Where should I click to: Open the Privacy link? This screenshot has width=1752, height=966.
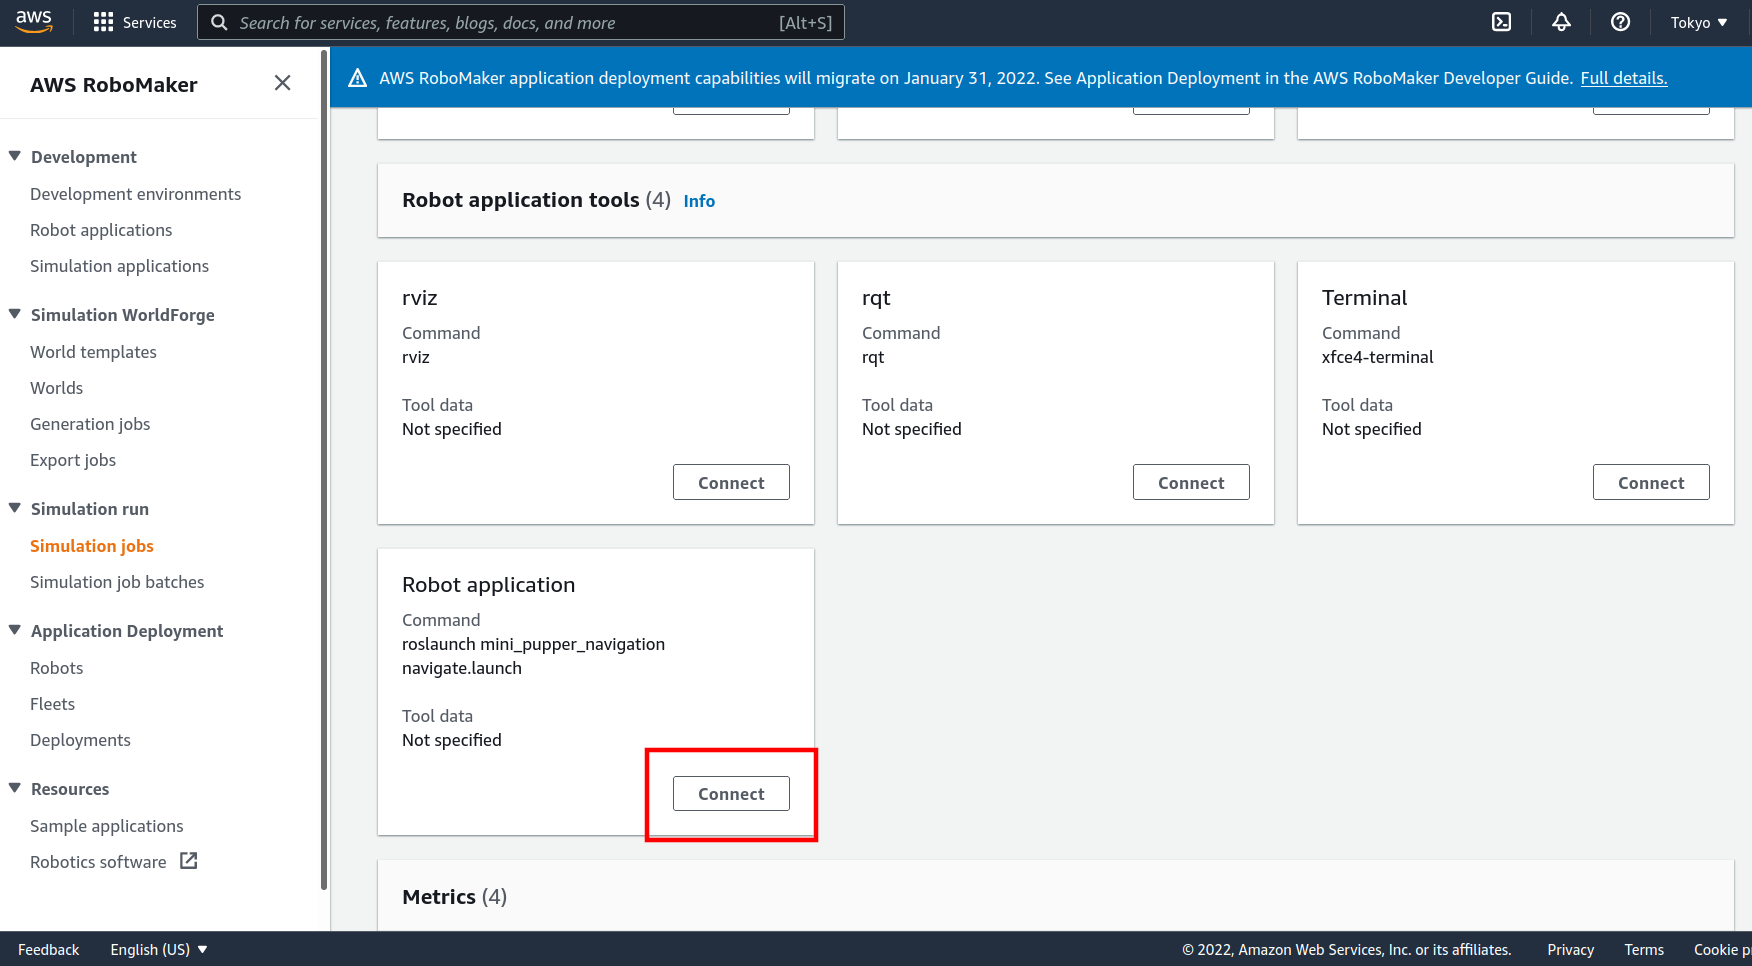1570,949
